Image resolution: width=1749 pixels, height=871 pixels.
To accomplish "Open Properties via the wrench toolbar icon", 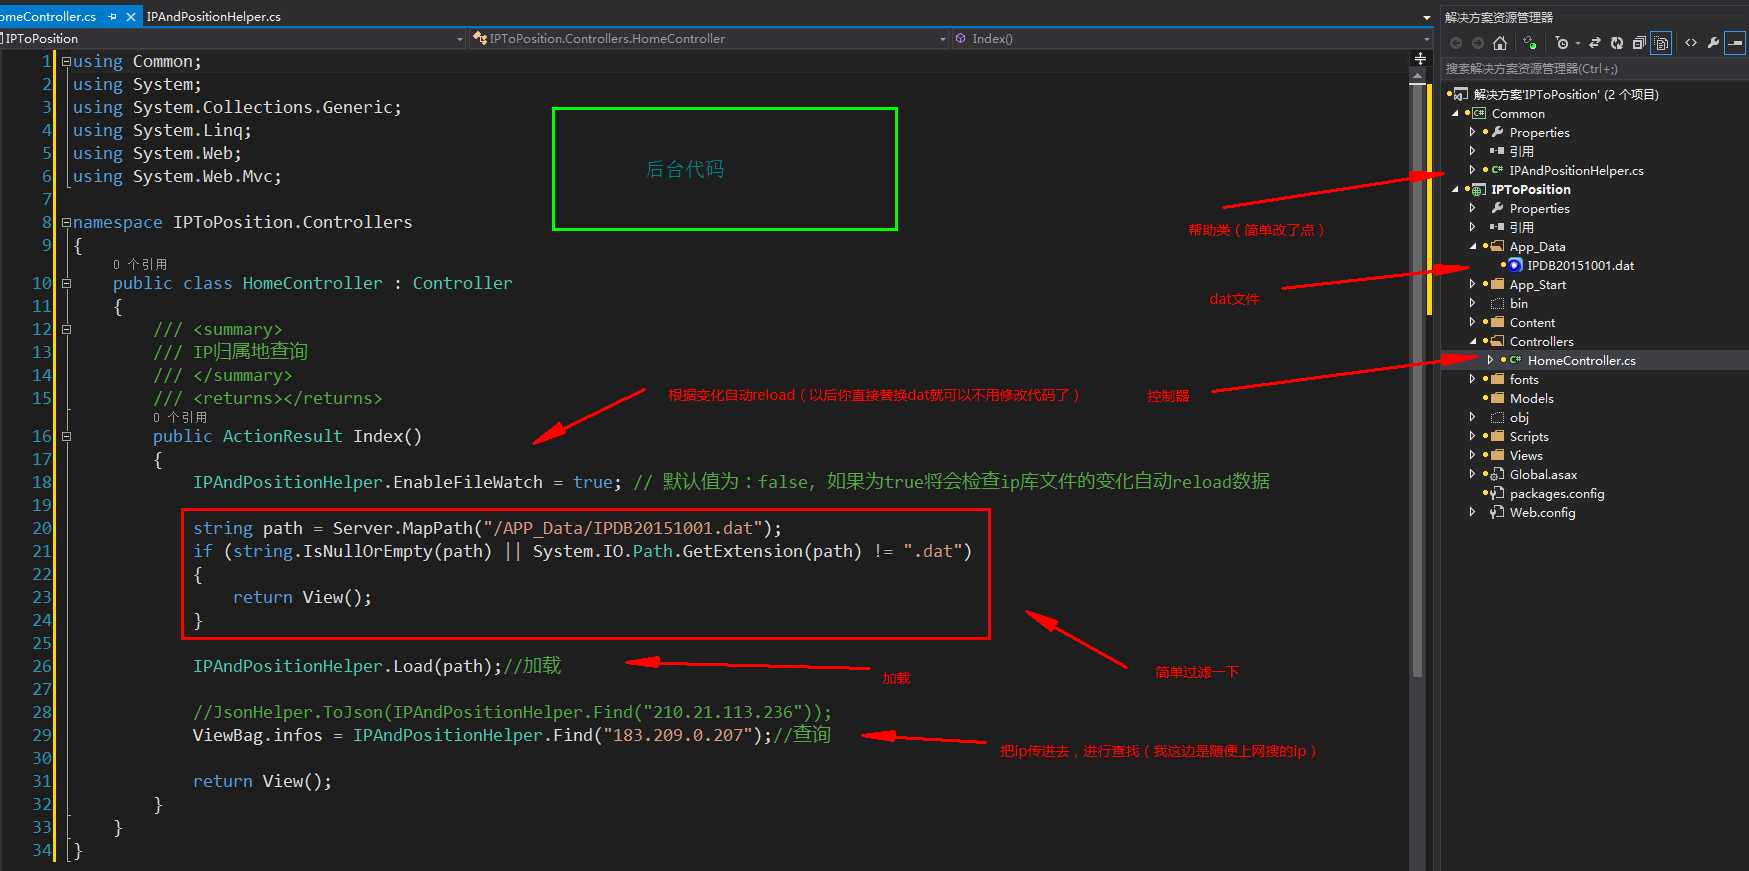I will coord(1713,43).
